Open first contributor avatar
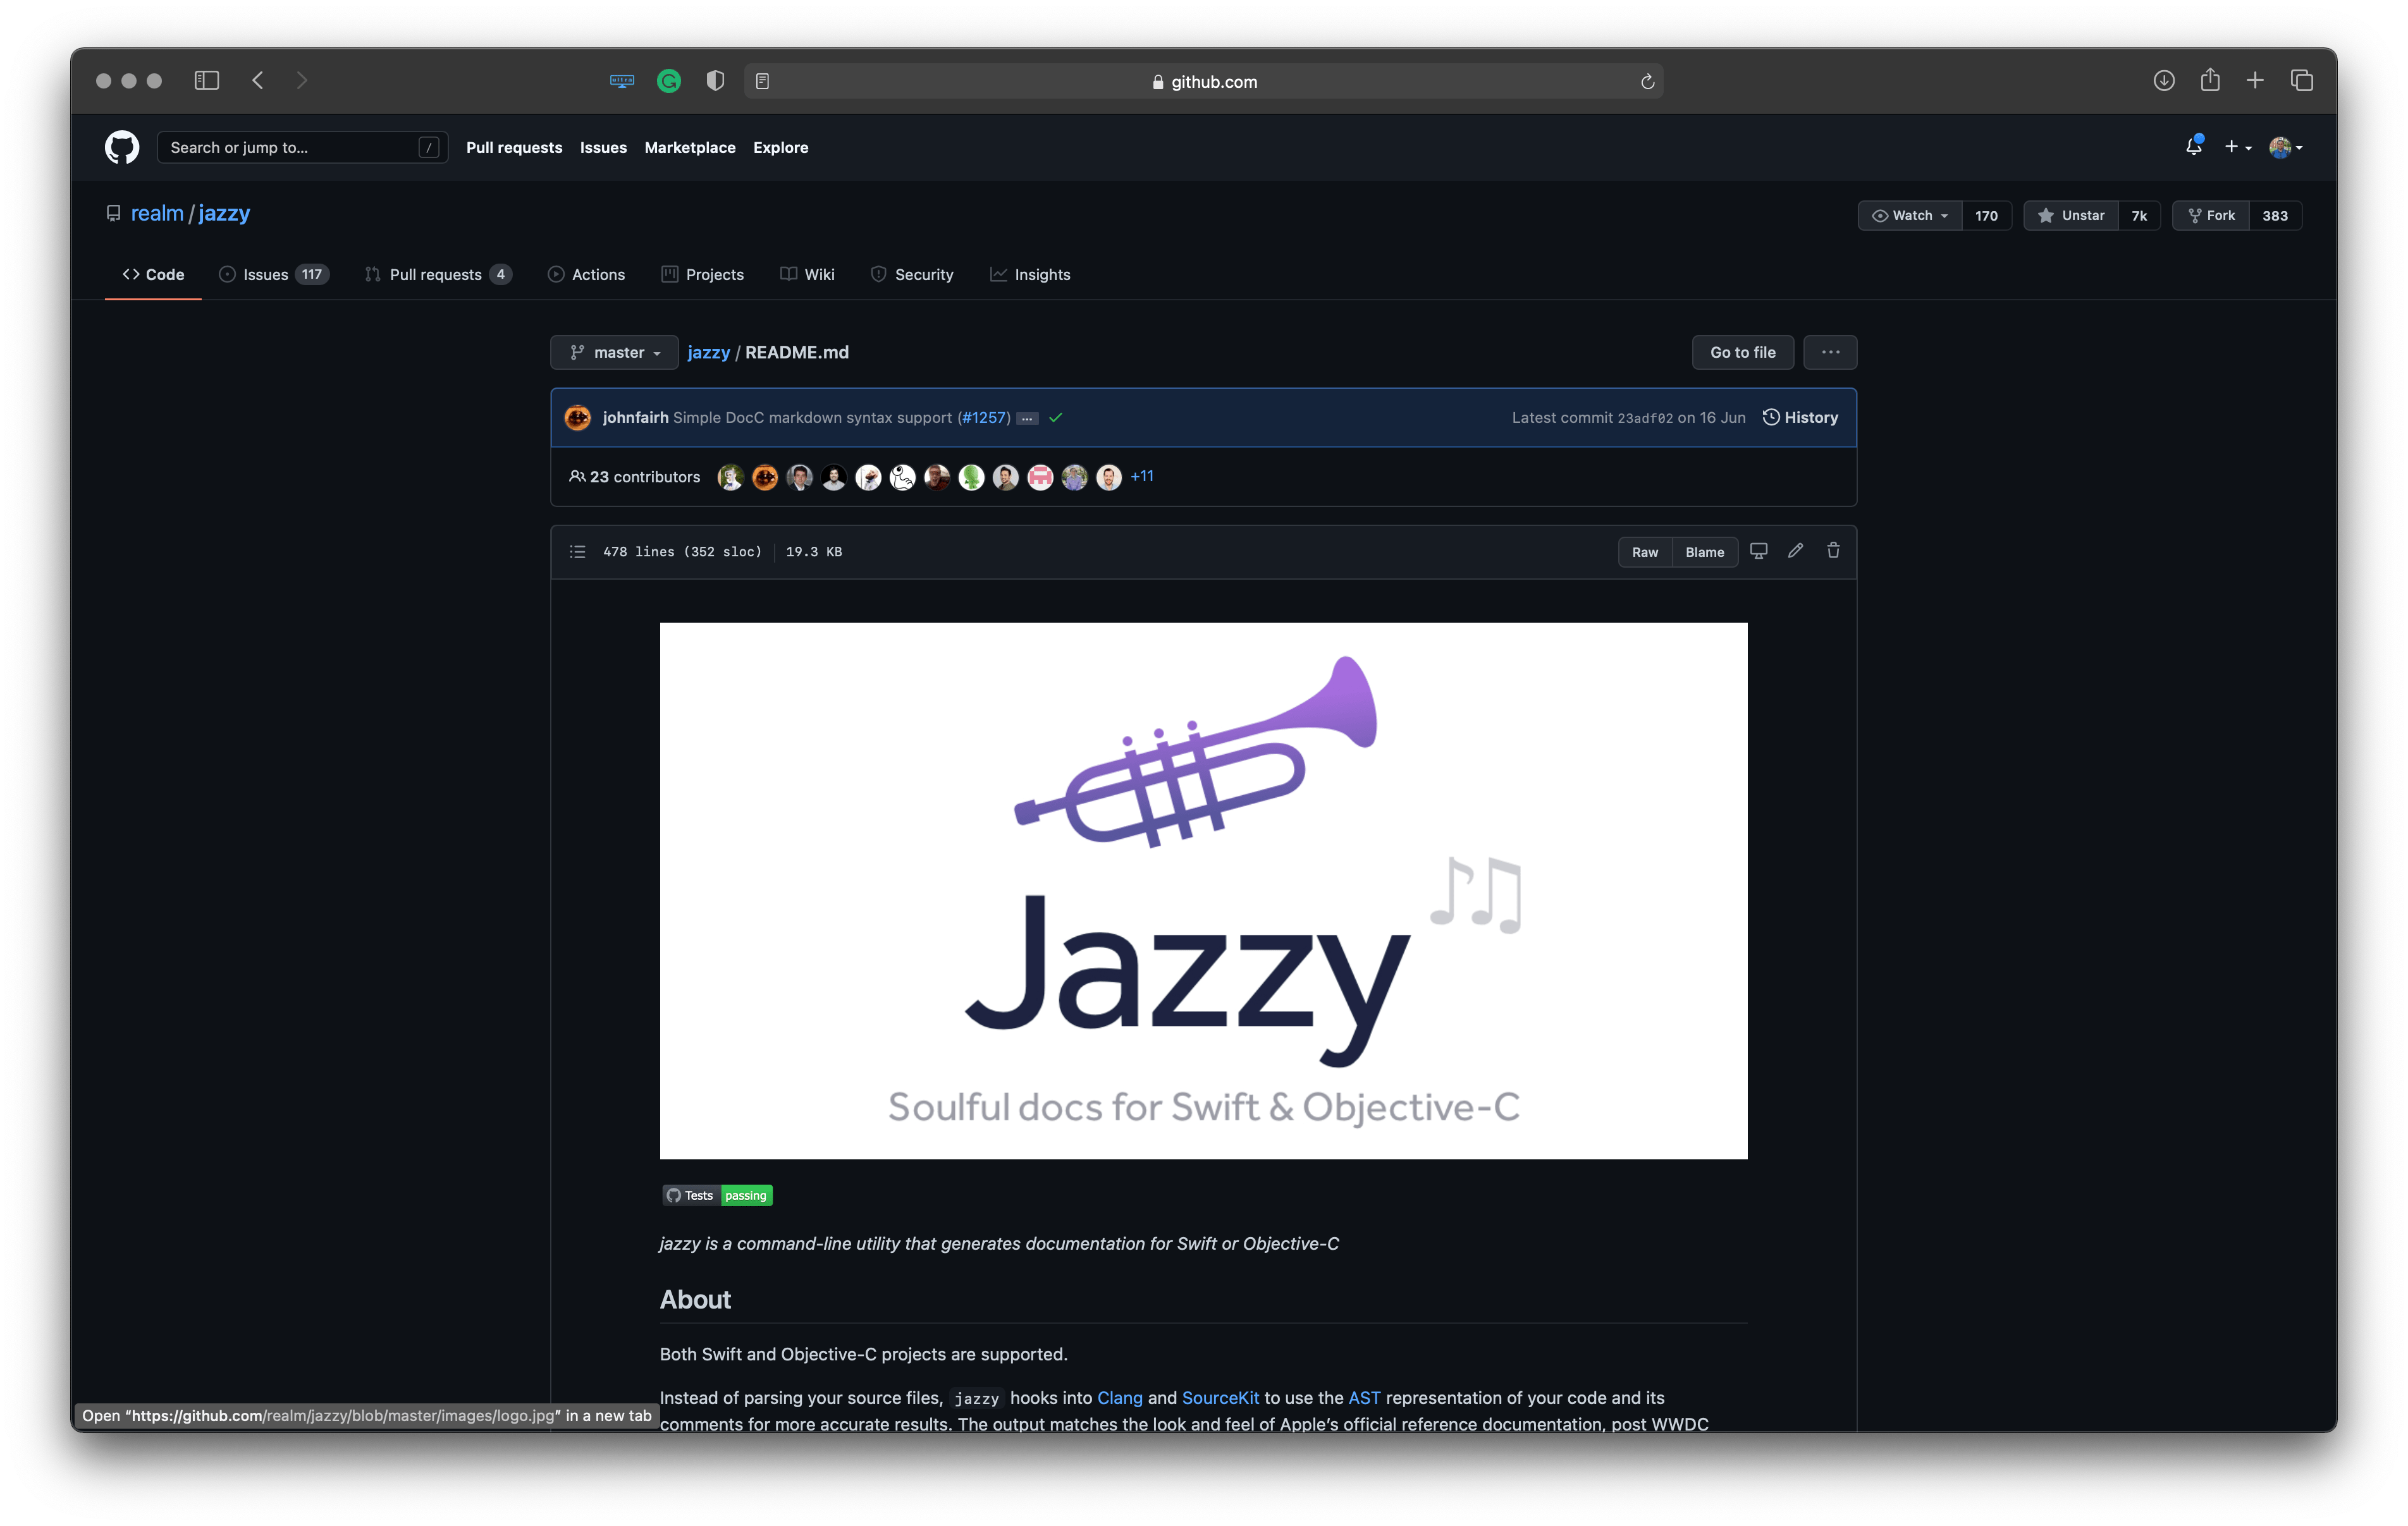2408x1526 pixels. [731, 477]
